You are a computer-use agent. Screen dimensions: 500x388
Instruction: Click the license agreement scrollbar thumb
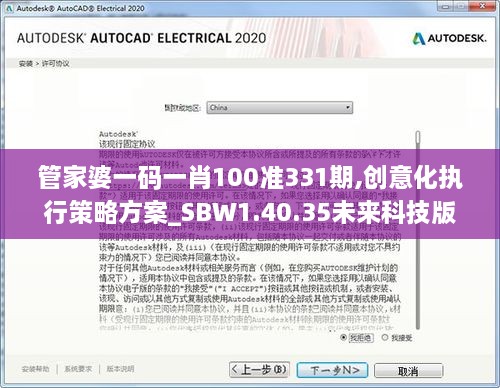point(418,138)
